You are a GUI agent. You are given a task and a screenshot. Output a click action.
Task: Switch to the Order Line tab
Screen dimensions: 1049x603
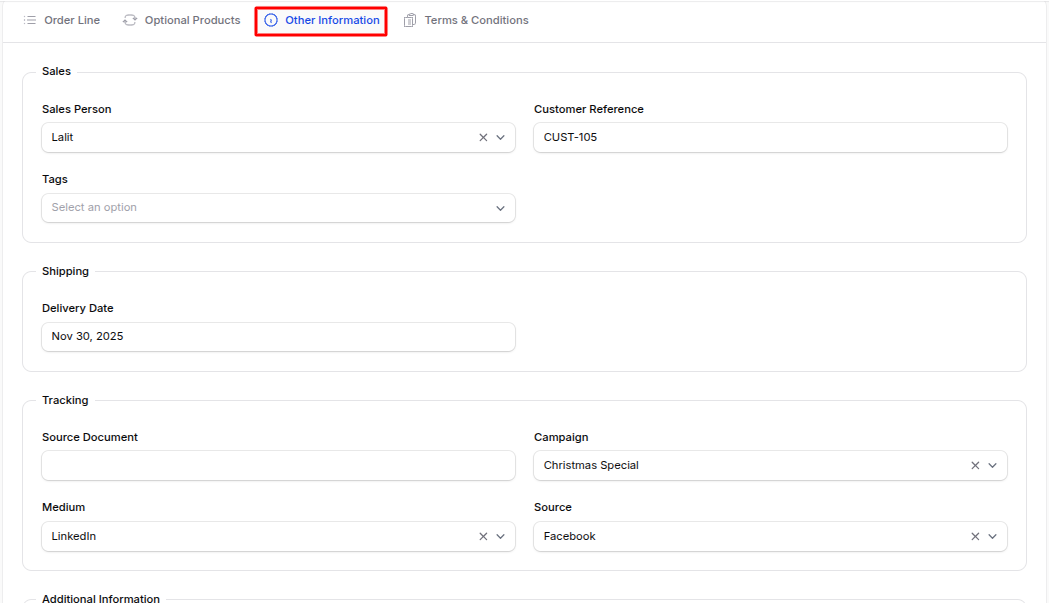coord(70,19)
